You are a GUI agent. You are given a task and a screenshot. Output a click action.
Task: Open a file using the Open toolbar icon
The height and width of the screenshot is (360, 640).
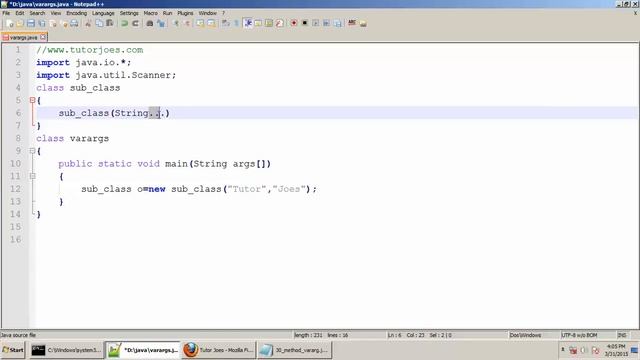point(20,23)
